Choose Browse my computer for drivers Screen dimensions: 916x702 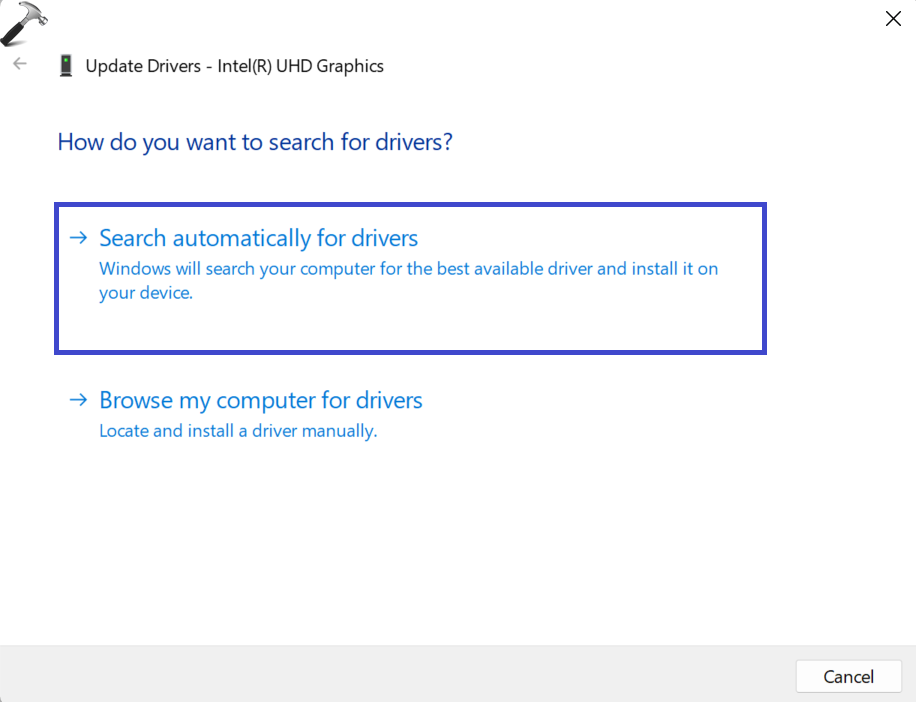coord(260,400)
